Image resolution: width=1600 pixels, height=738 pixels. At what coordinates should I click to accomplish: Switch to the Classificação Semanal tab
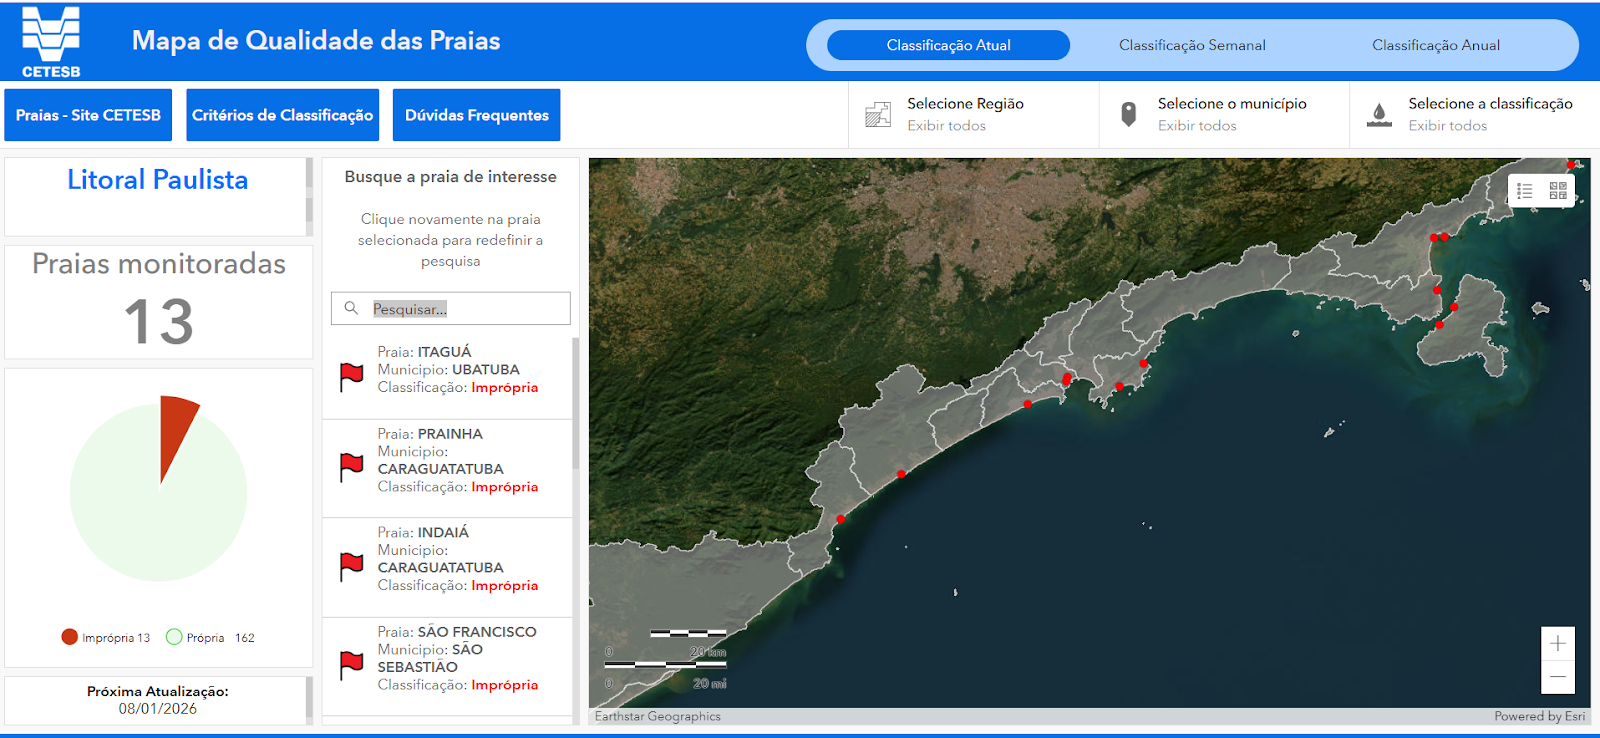click(1192, 45)
